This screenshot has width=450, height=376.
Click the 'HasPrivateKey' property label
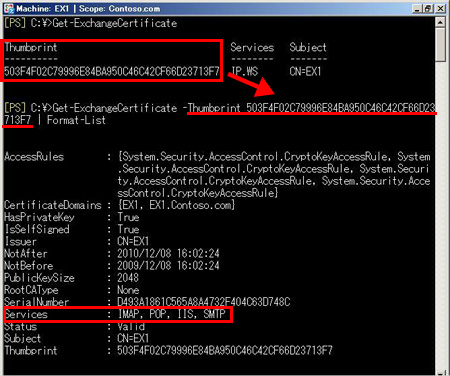pyautogui.click(x=39, y=217)
